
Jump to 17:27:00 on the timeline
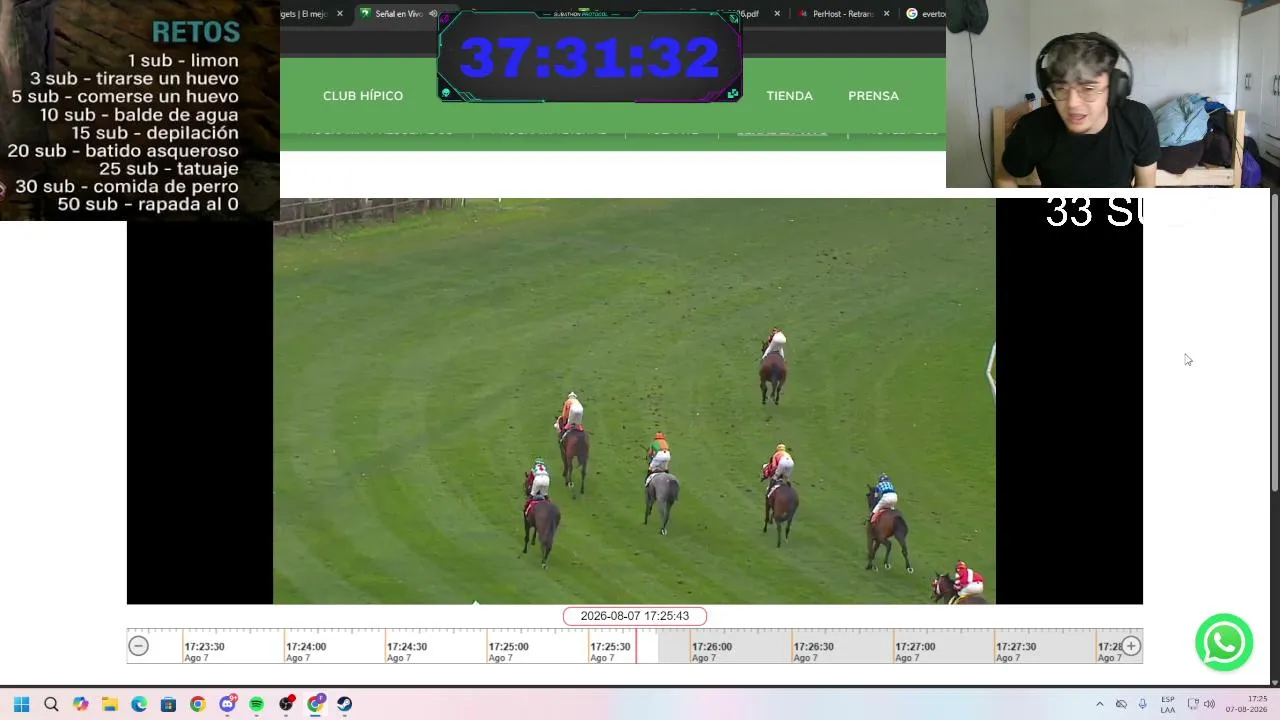[915, 647]
